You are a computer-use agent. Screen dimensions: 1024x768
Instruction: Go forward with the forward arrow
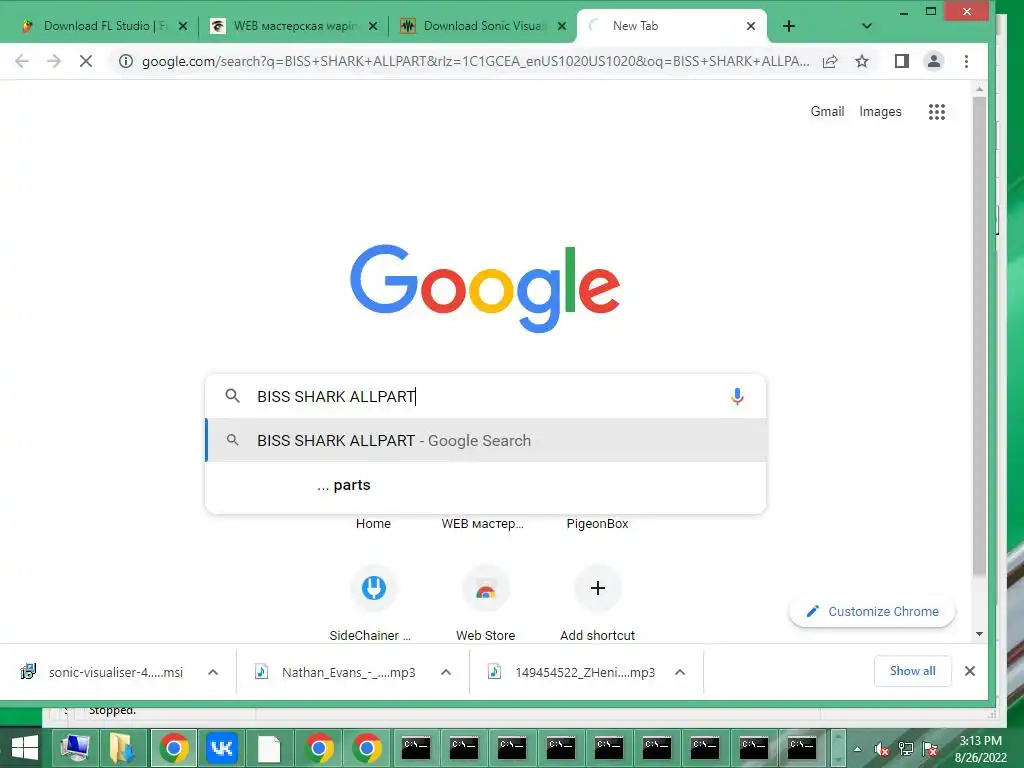coord(54,61)
